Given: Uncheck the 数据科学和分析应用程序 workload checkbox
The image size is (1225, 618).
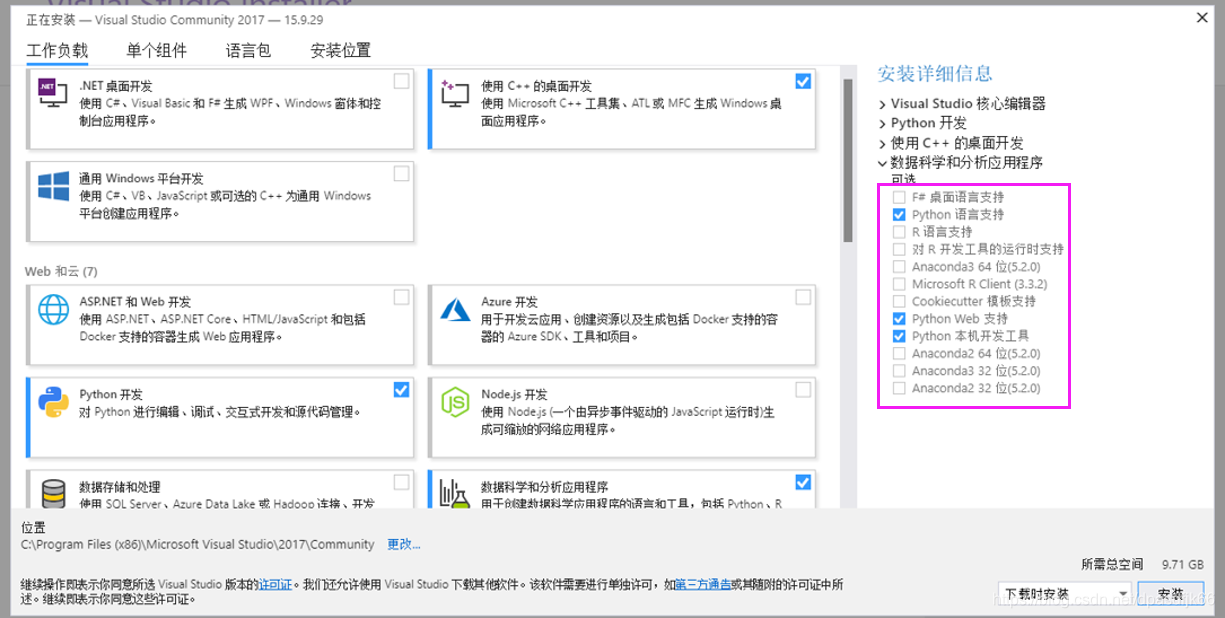Looking at the screenshot, I should (803, 482).
